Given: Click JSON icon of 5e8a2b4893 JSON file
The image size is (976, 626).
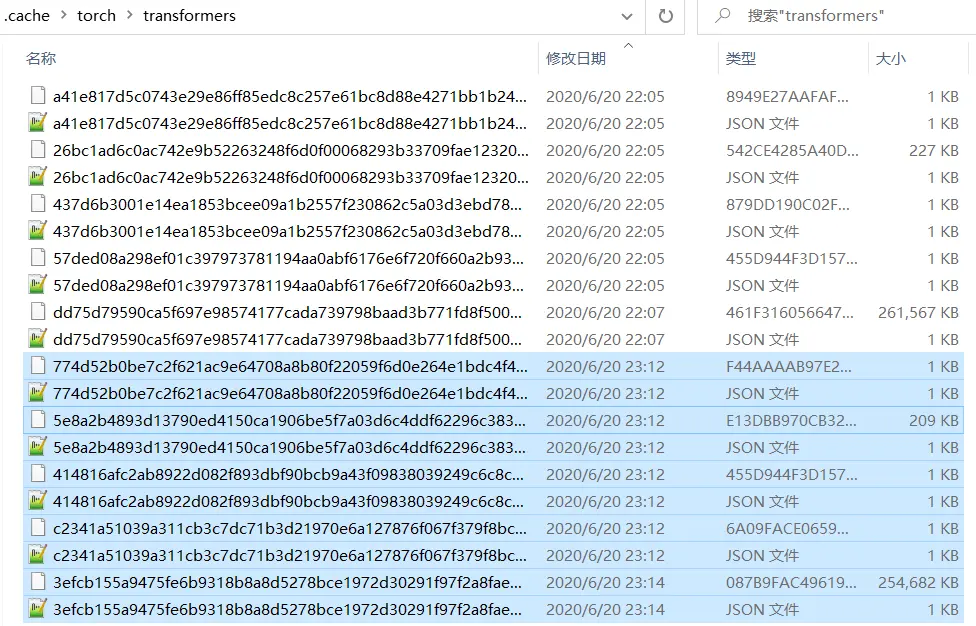Looking at the screenshot, I should (38, 447).
